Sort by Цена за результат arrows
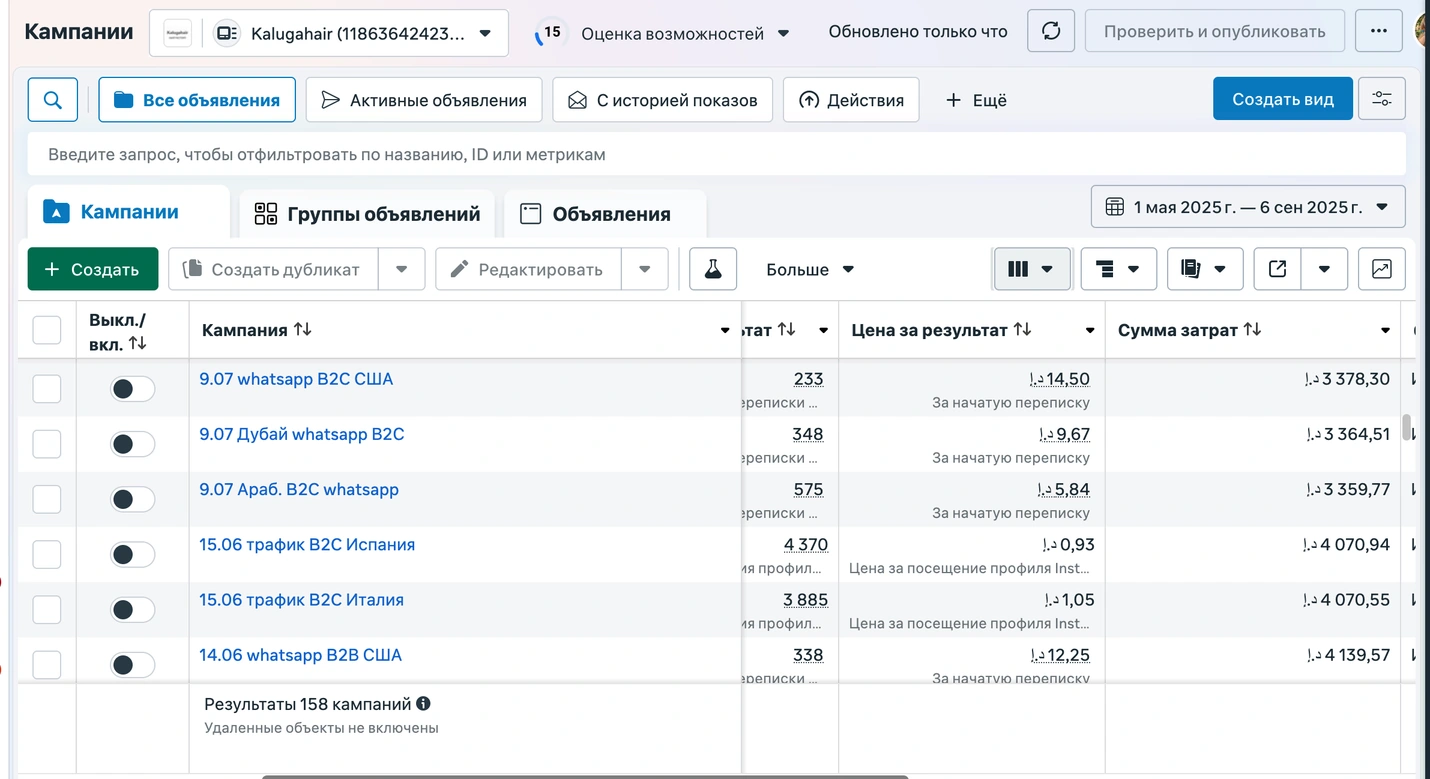The height and width of the screenshot is (779, 1430). [1022, 330]
